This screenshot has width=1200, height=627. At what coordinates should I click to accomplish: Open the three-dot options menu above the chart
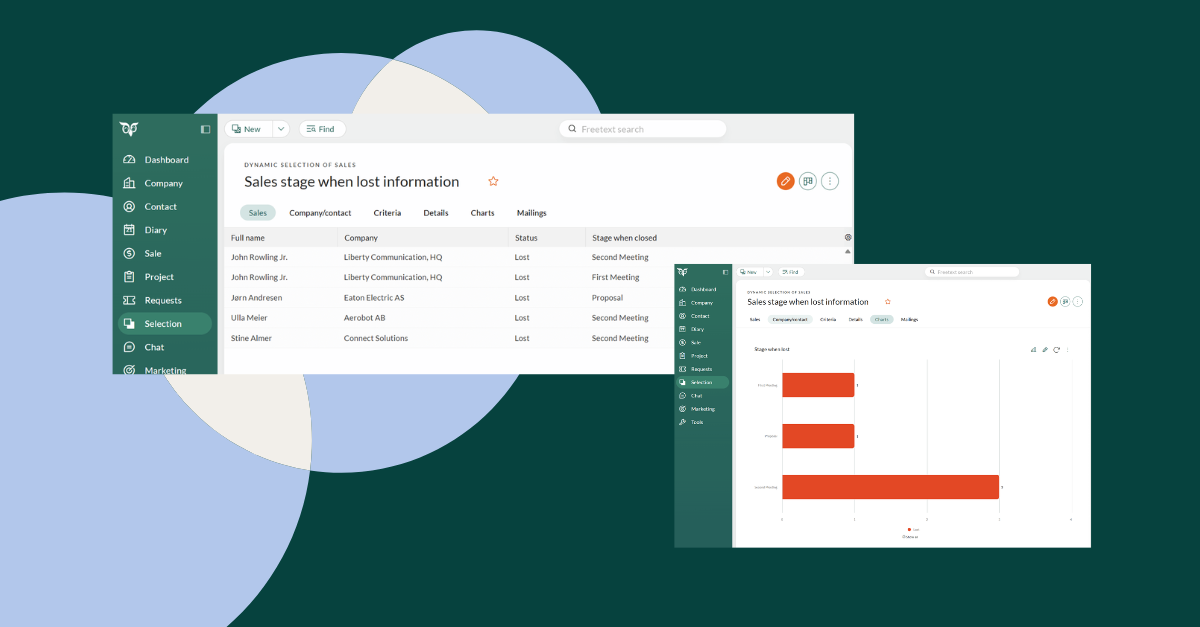pos(1067,350)
